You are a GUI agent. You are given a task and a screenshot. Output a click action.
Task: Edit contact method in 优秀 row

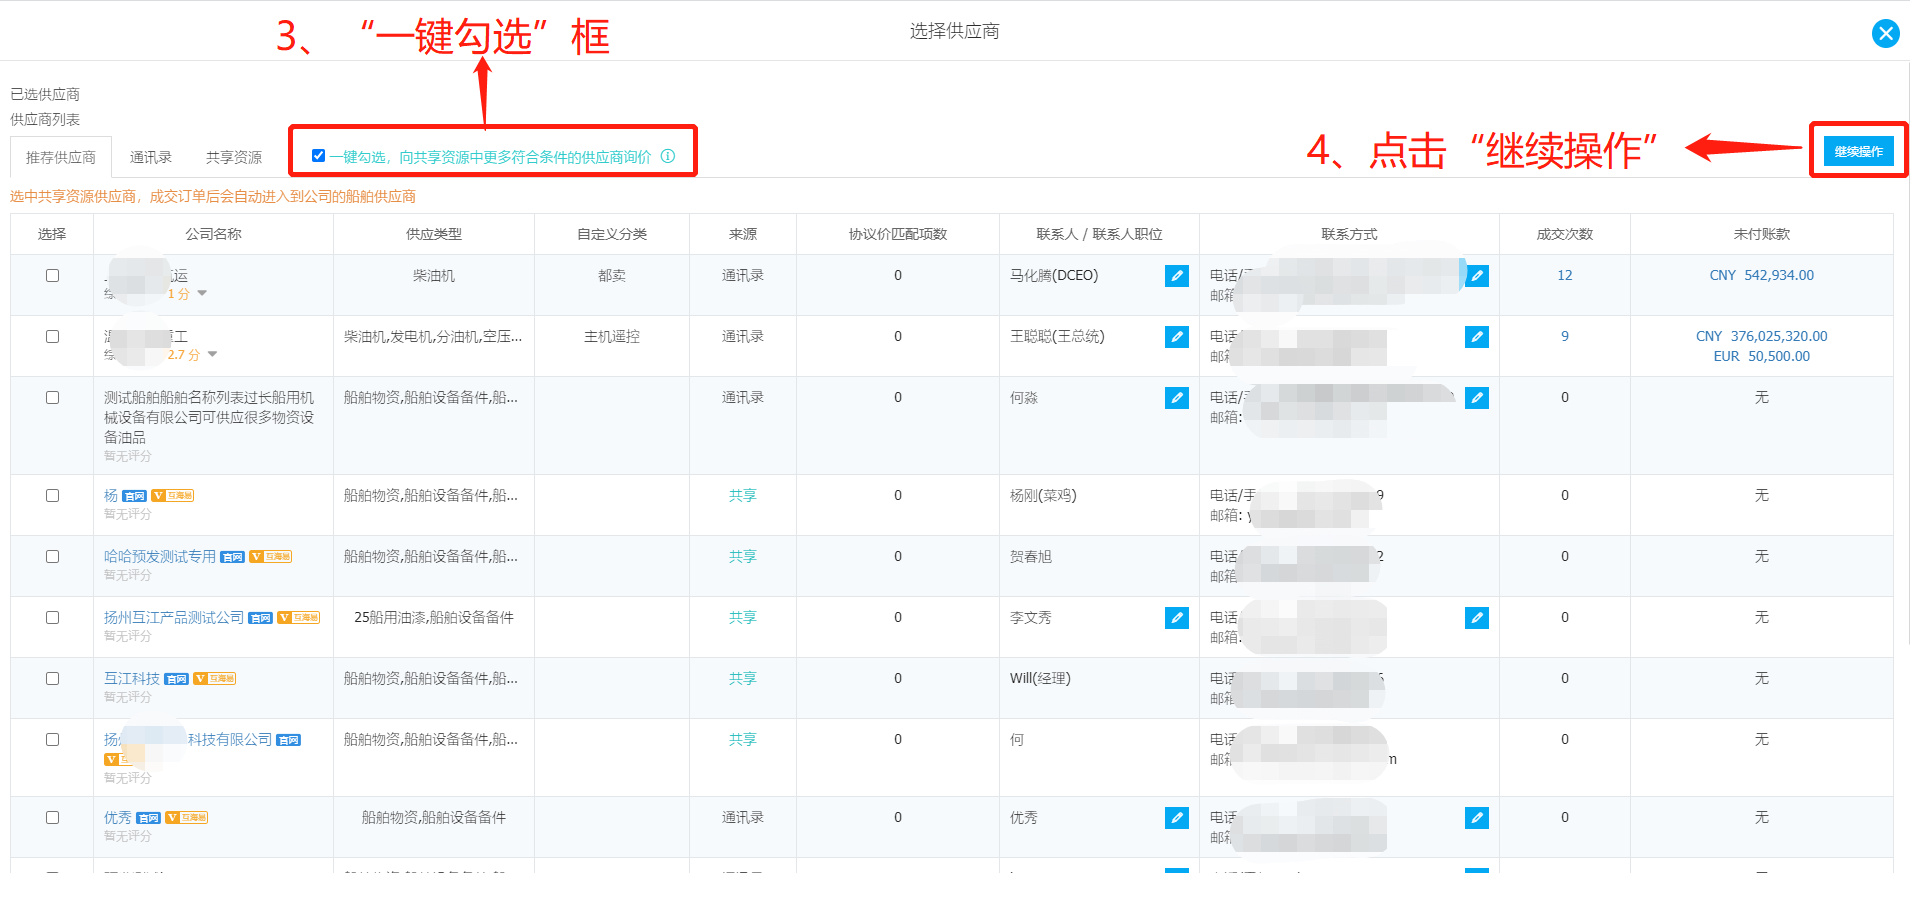pos(1477,818)
